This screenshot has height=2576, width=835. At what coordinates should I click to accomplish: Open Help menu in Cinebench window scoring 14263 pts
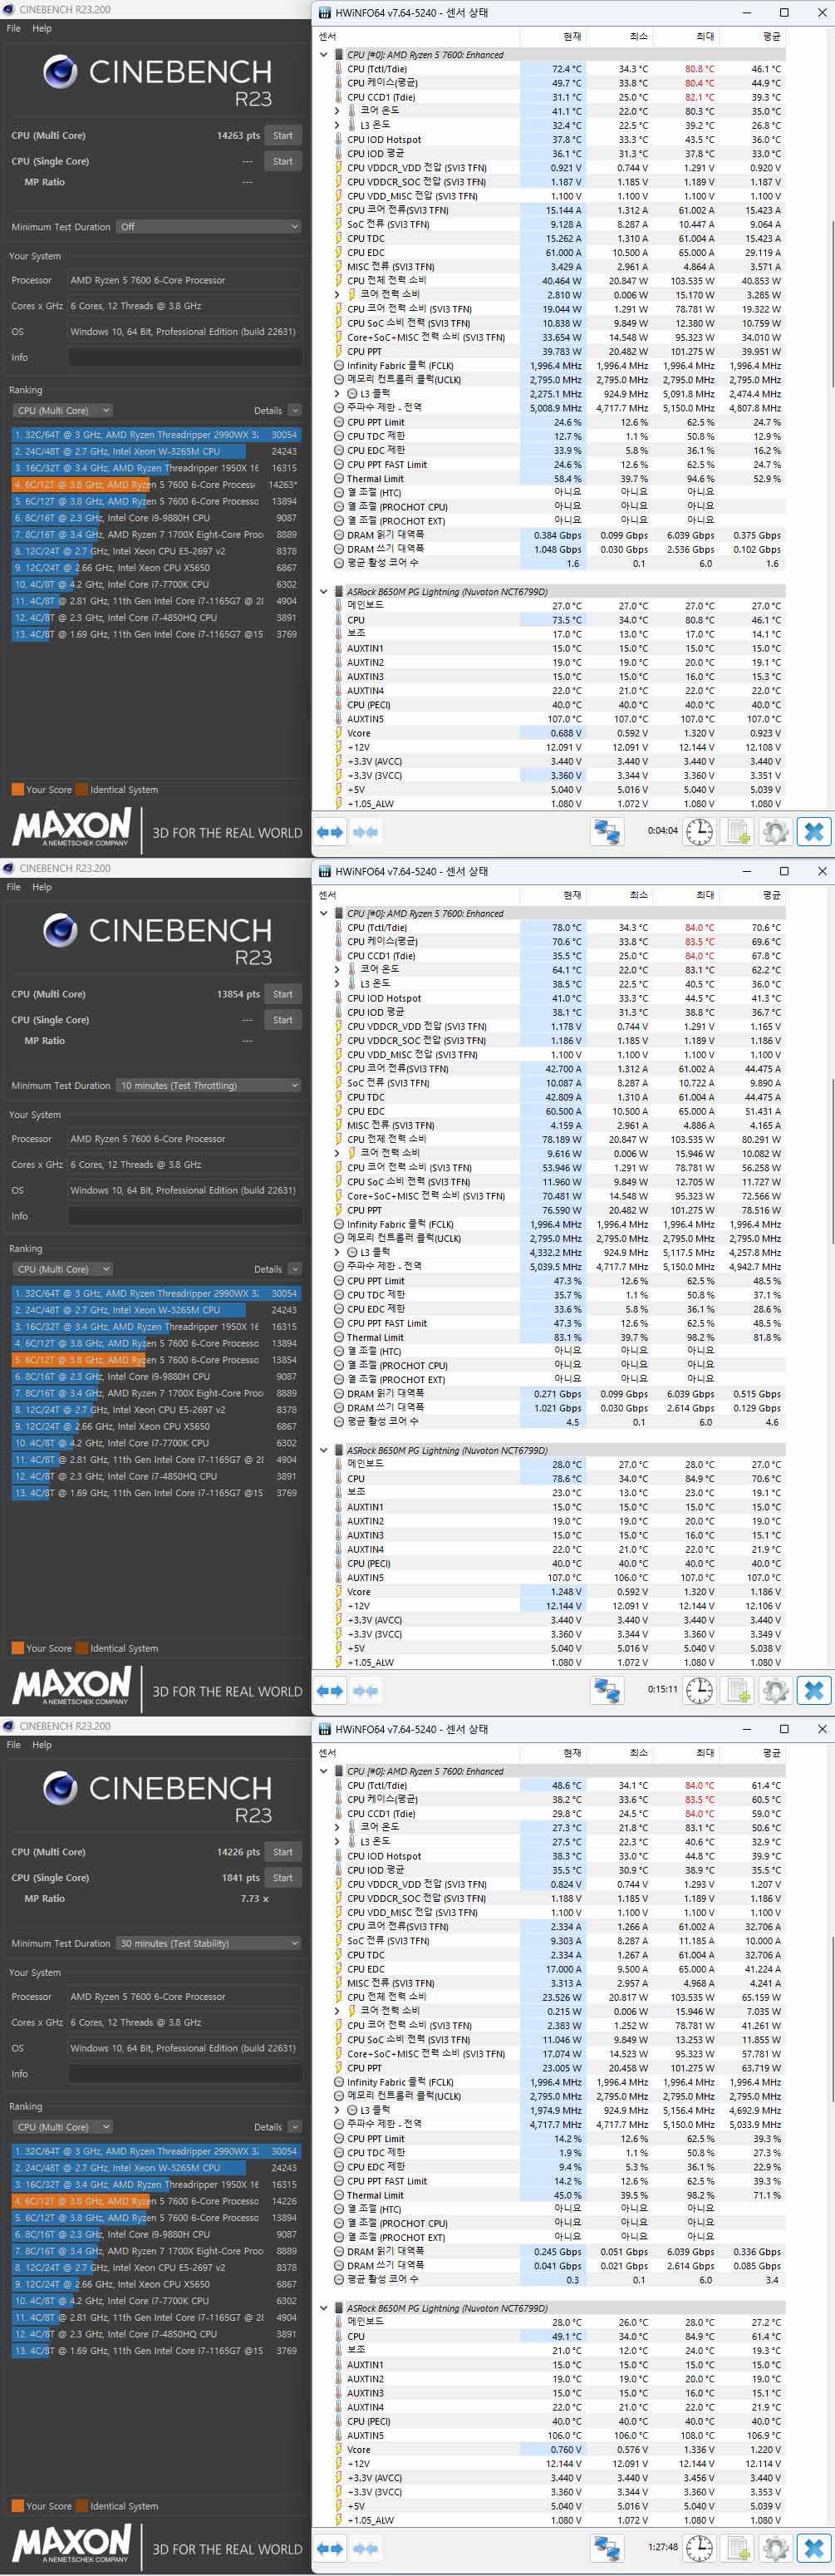point(42,28)
